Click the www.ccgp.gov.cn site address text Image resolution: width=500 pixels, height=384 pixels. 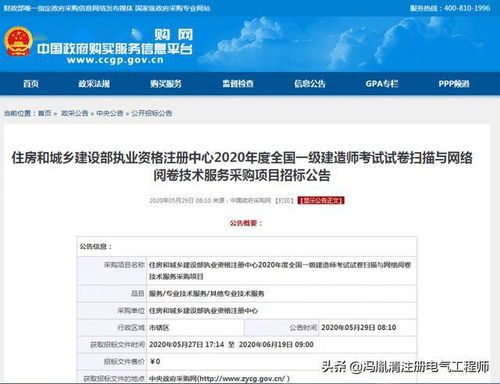[x=115, y=60]
